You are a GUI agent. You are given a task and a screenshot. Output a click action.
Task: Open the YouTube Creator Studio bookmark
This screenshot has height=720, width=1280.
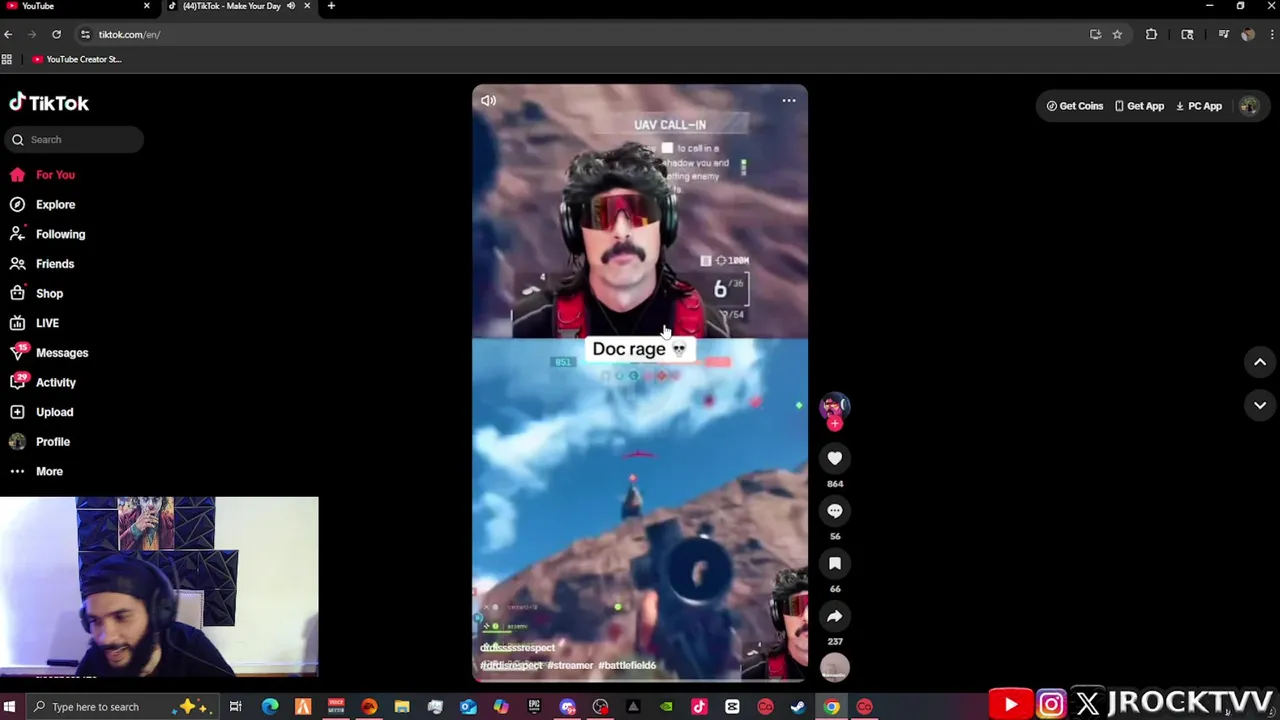[x=77, y=59]
